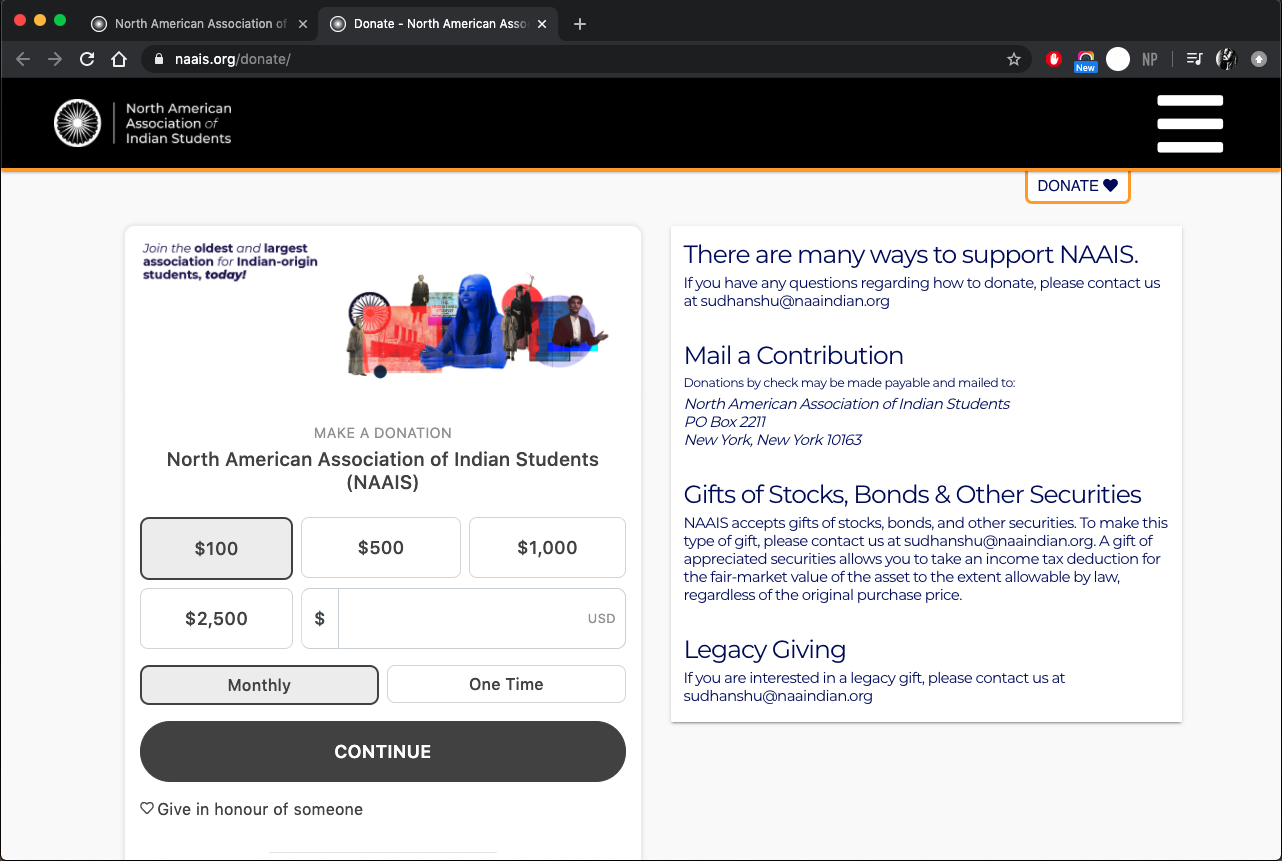The image size is (1282, 861).
Task: Close the first North American Association tab
Action: (x=303, y=24)
